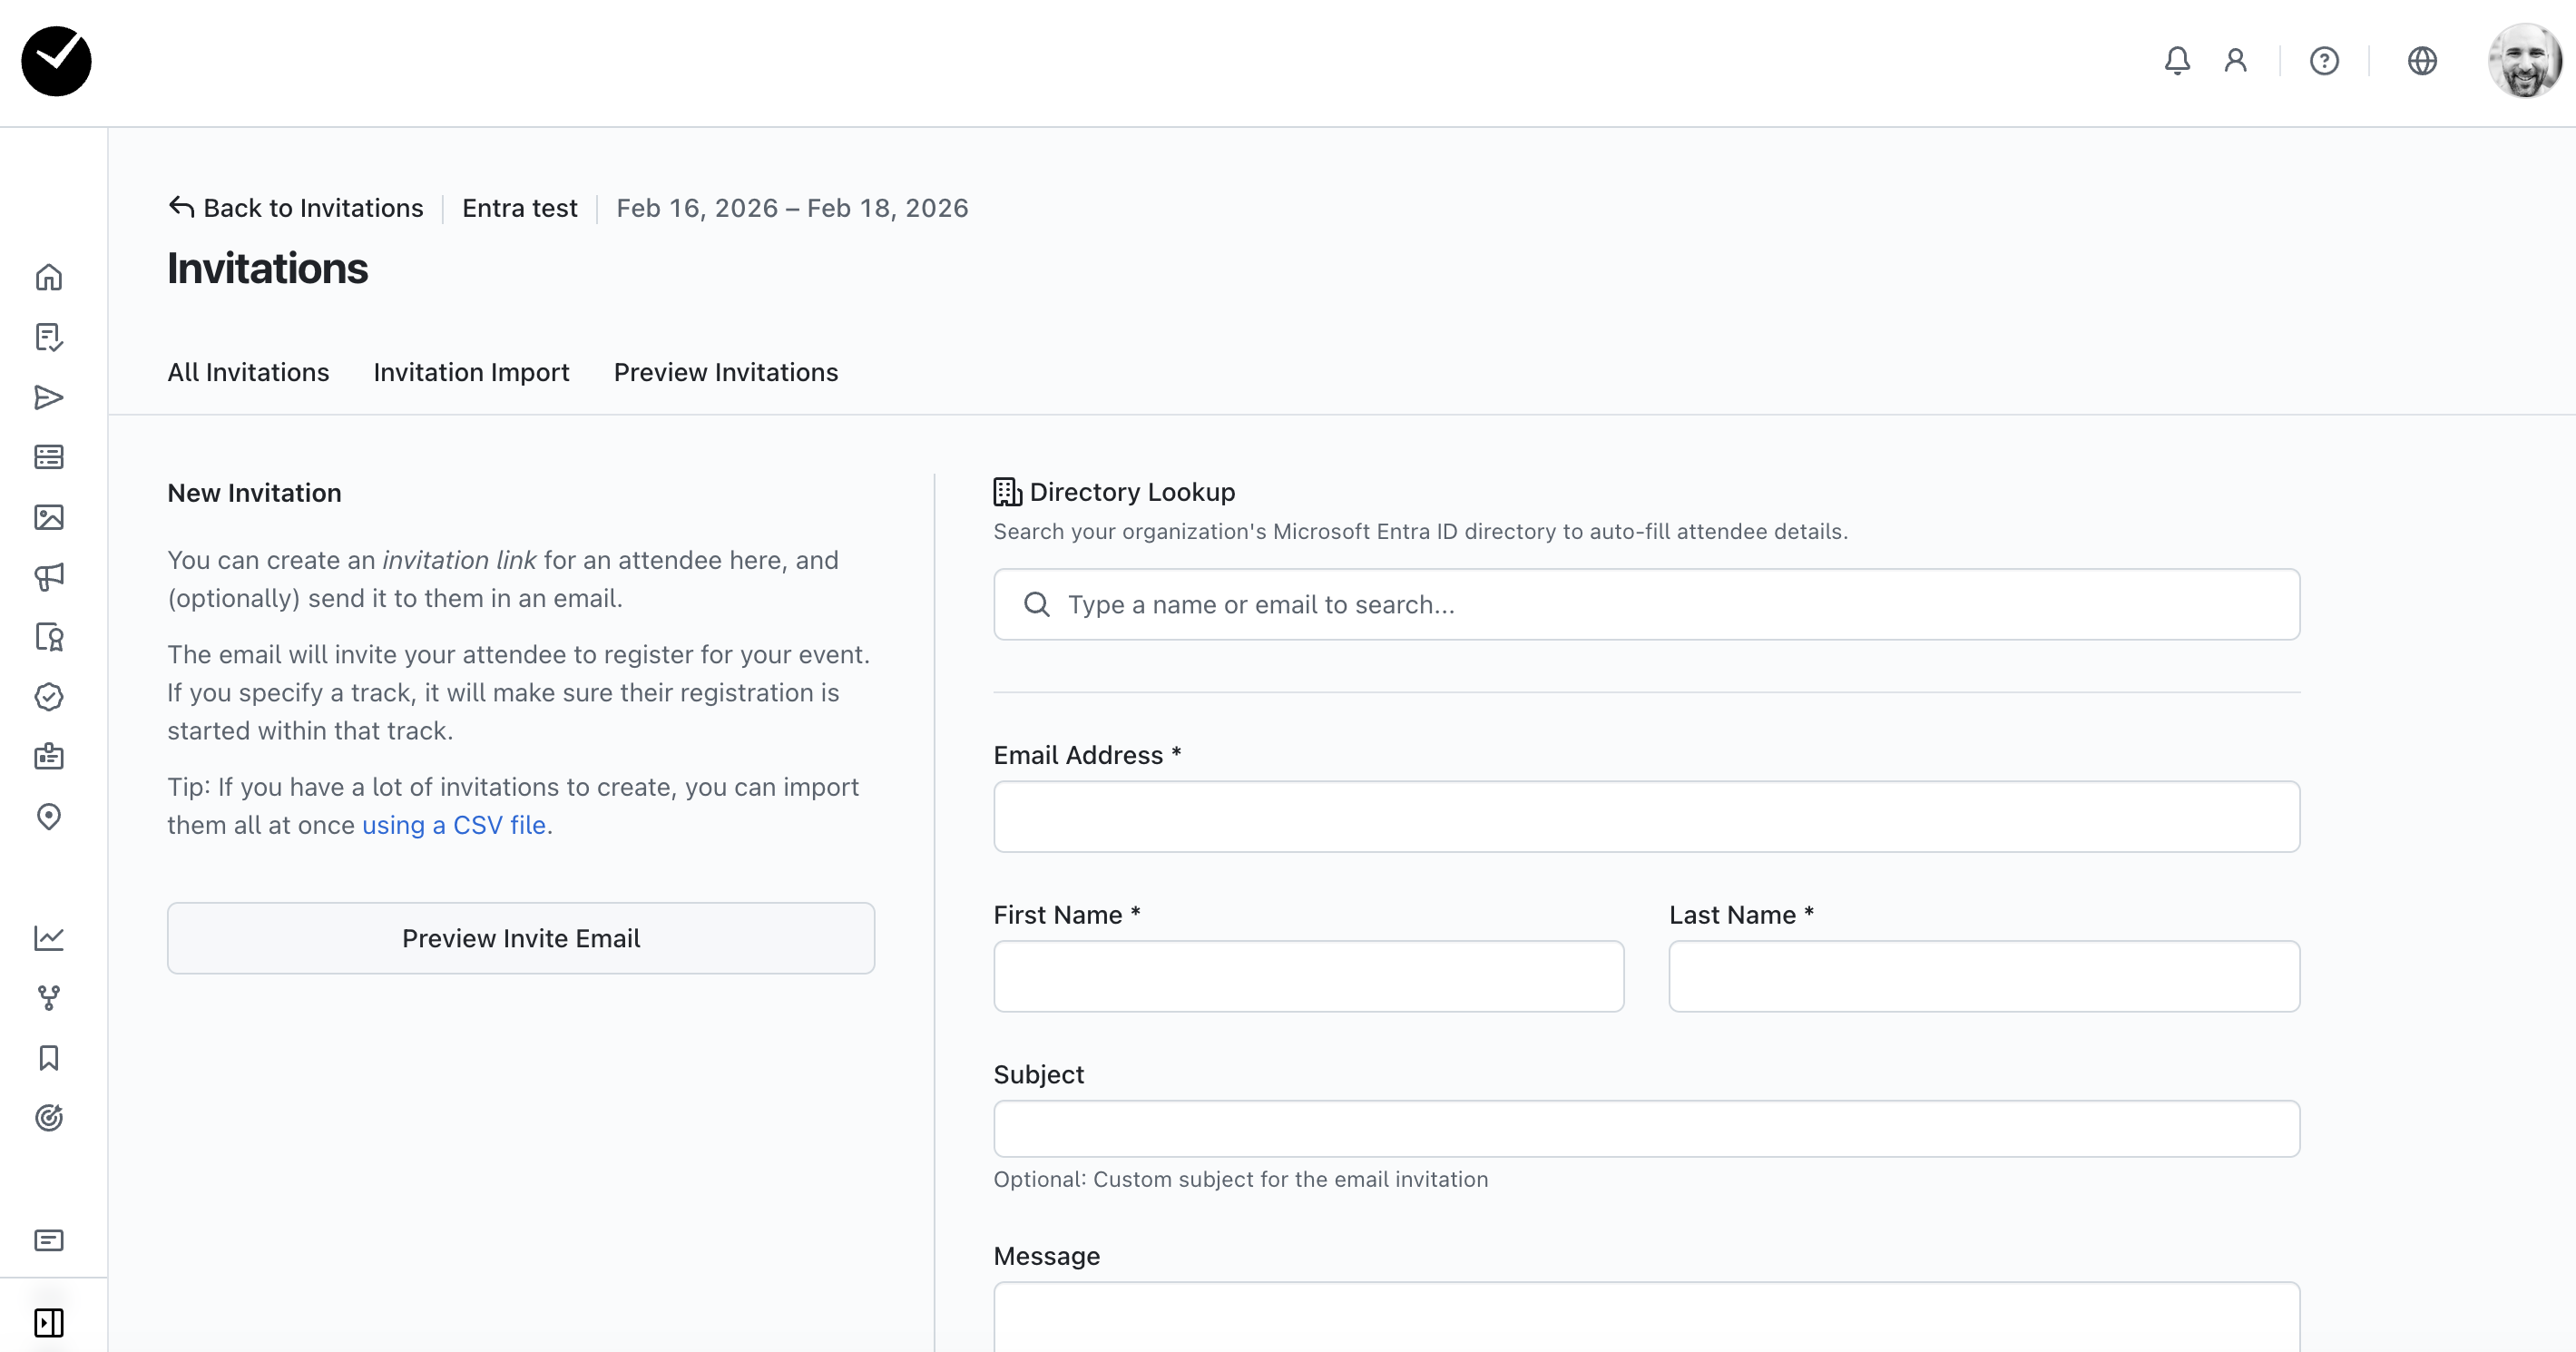Click Back to Invitations link
Image resolution: width=2576 pixels, height=1352 pixels.
296,208
